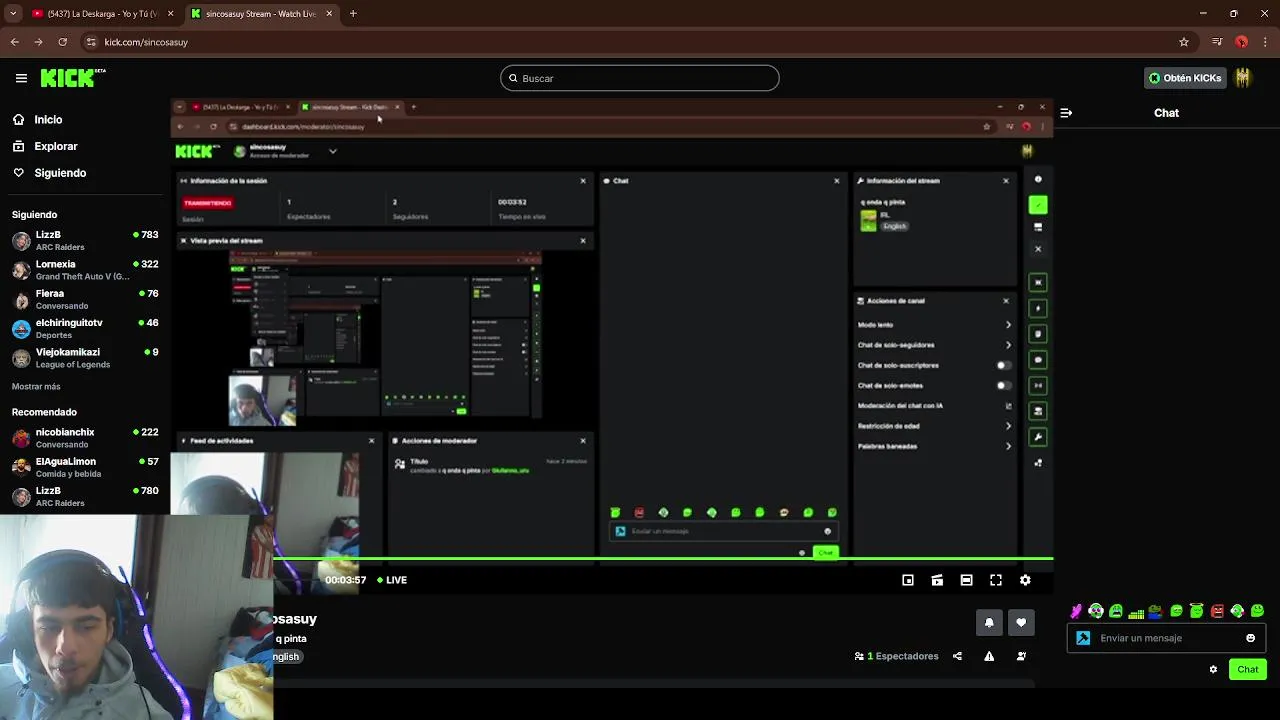
Task: Expand the list with Mostrar más
Action: [36, 386]
